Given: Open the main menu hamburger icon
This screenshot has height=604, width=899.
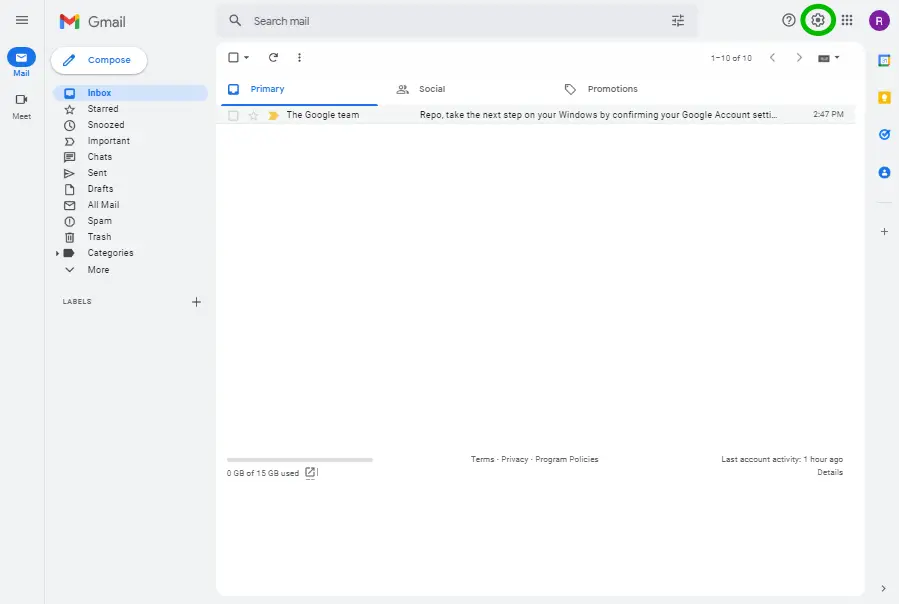Looking at the screenshot, I should (x=22, y=21).
